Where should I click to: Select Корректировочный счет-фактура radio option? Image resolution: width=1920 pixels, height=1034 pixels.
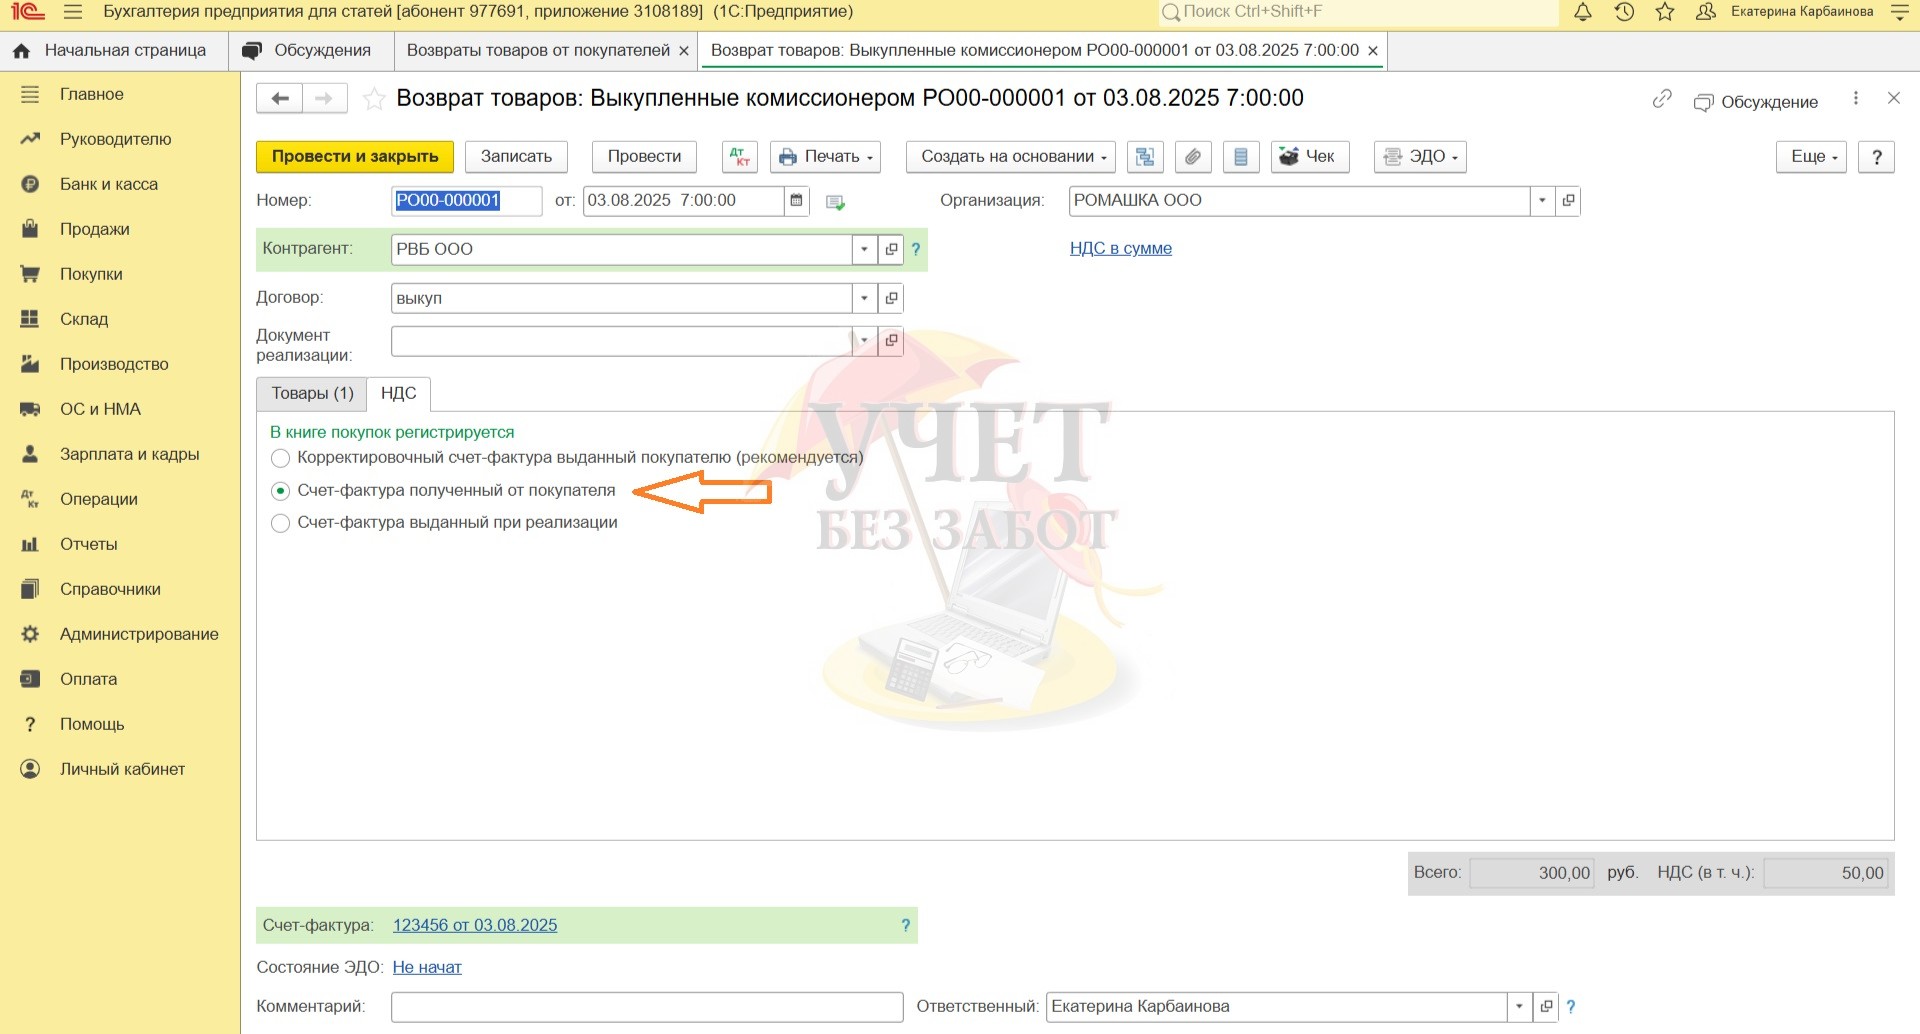(x=281, y=458)
